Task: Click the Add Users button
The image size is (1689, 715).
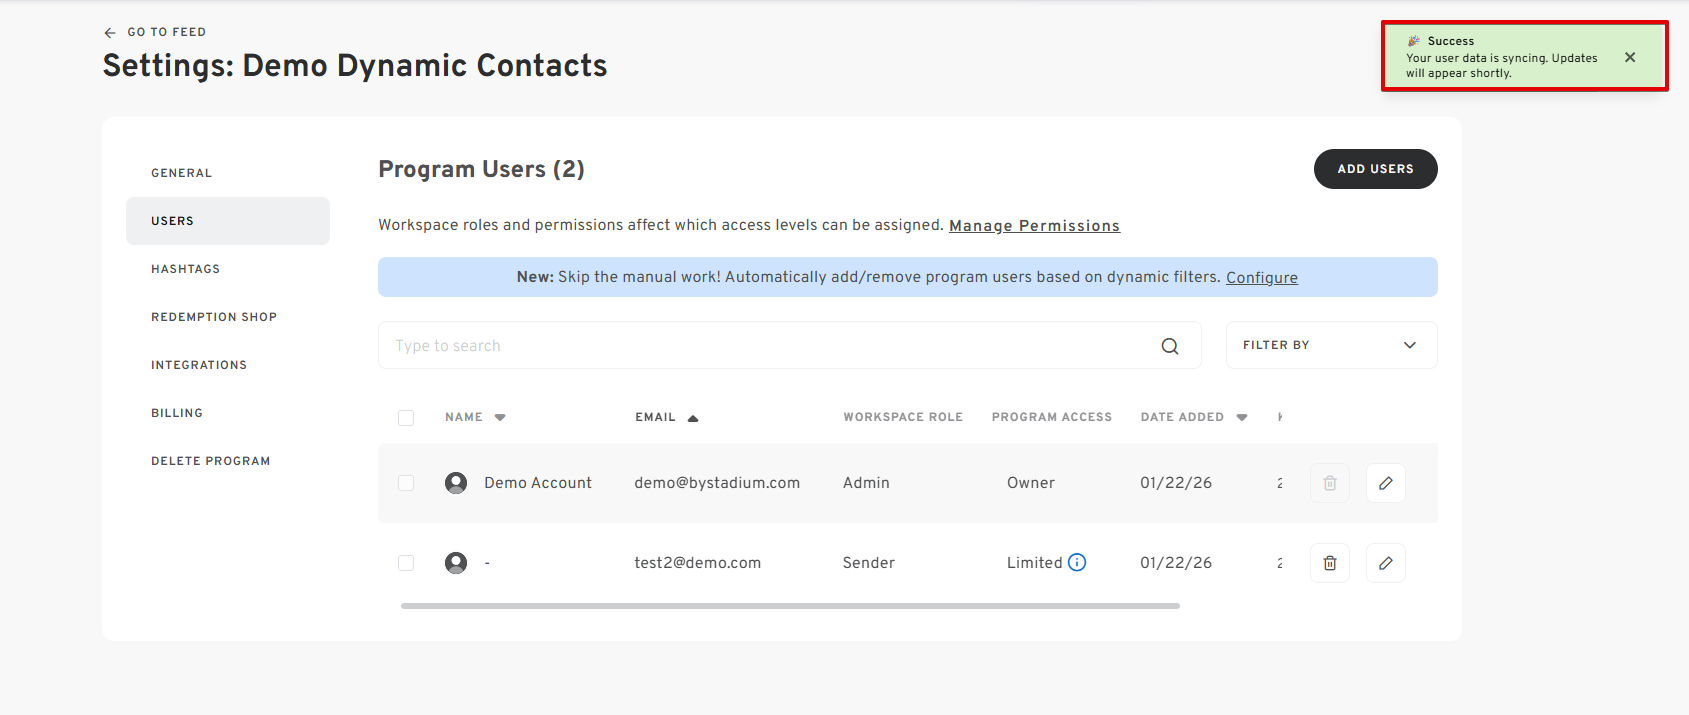Action: pos(1375,169)
